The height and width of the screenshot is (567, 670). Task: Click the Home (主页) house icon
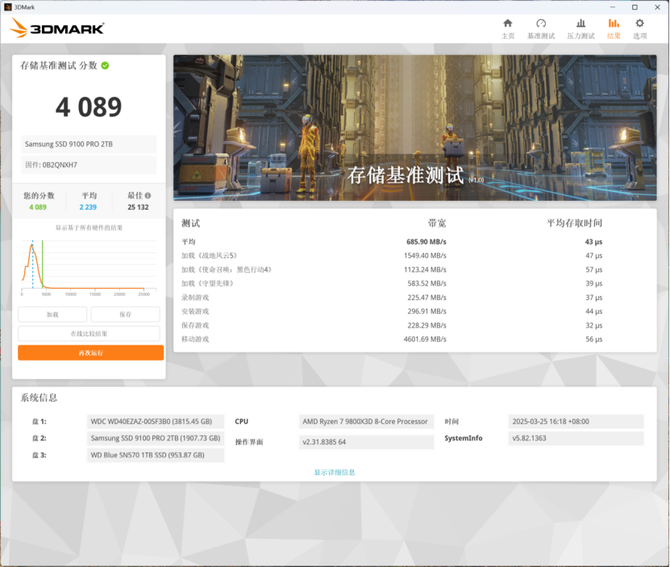[507, 24]
